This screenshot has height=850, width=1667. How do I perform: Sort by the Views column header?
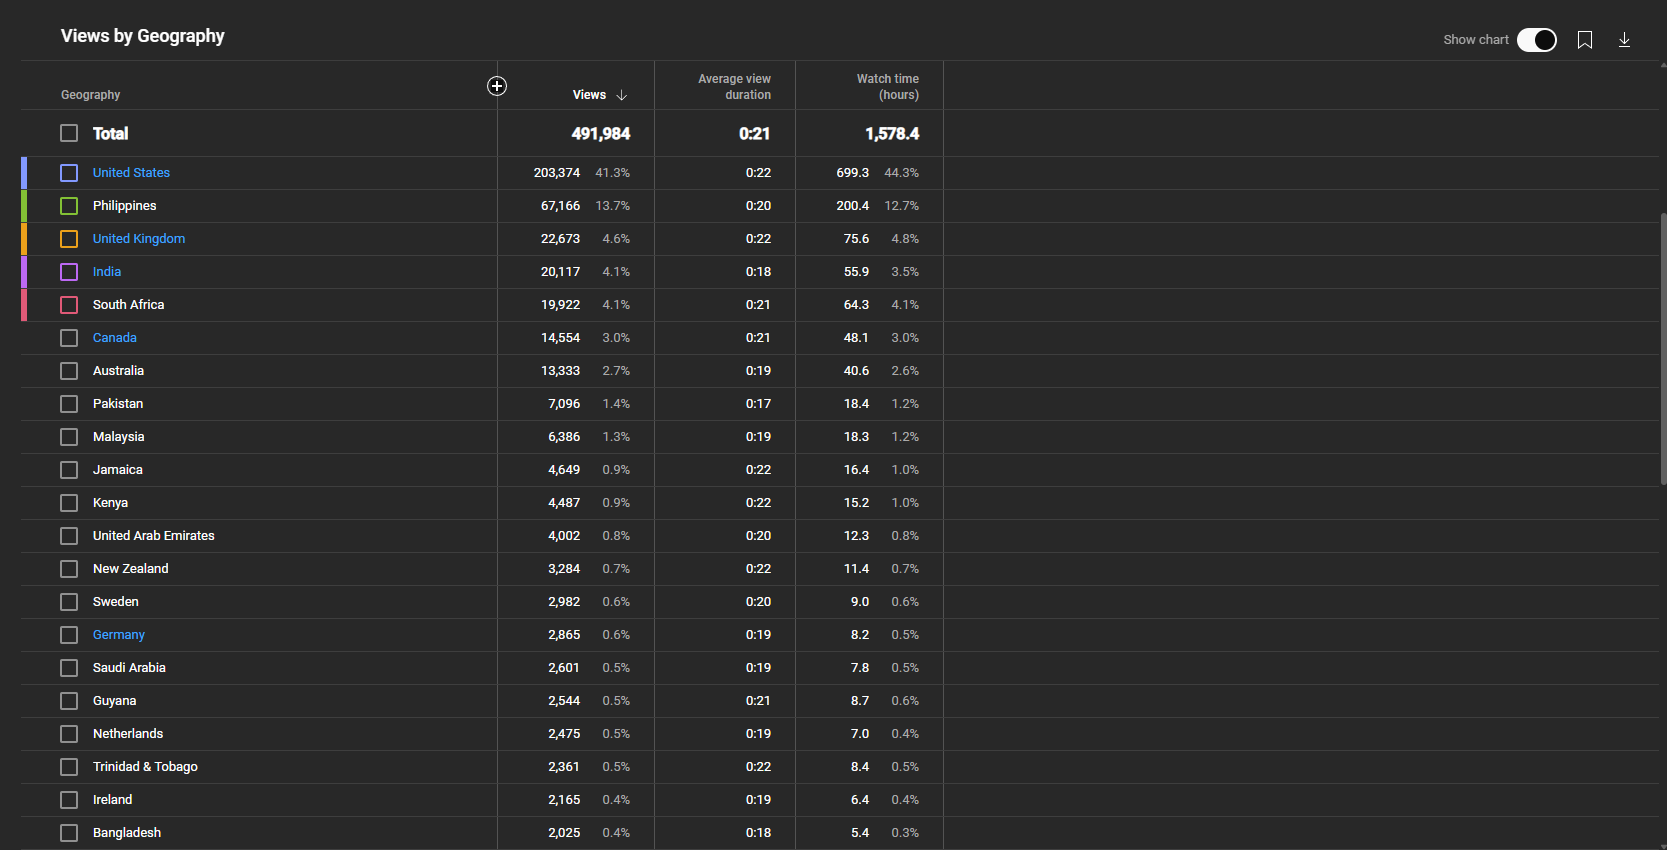click(589, 95)
